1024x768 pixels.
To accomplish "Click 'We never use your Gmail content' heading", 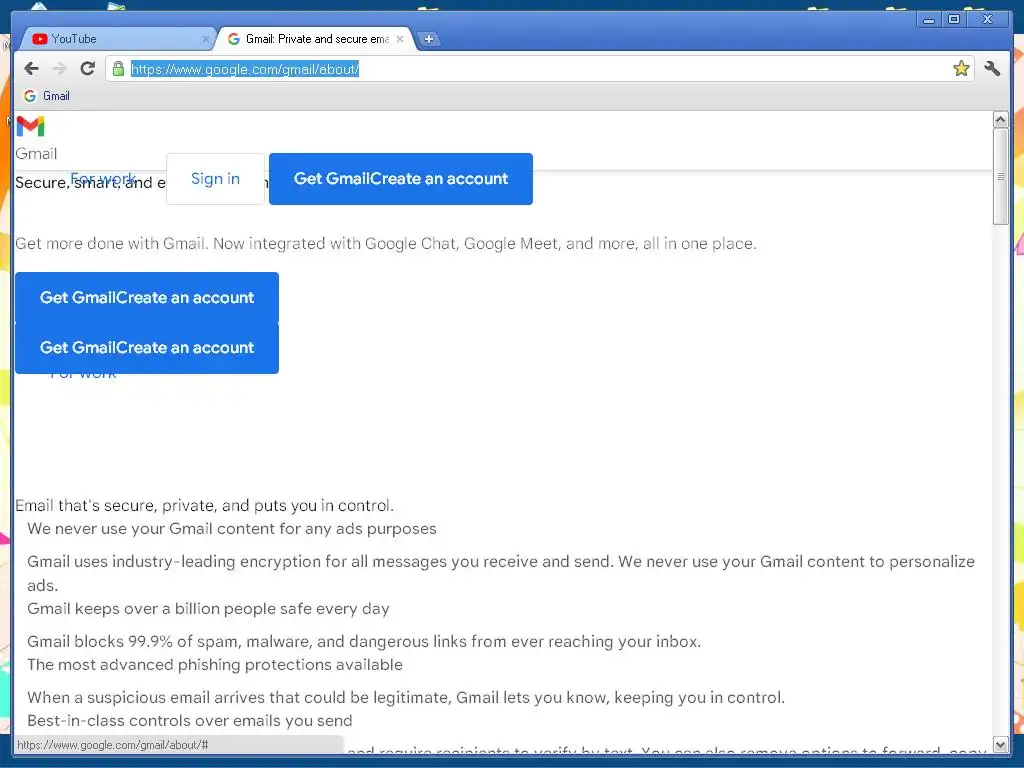I will click(232, 528).
